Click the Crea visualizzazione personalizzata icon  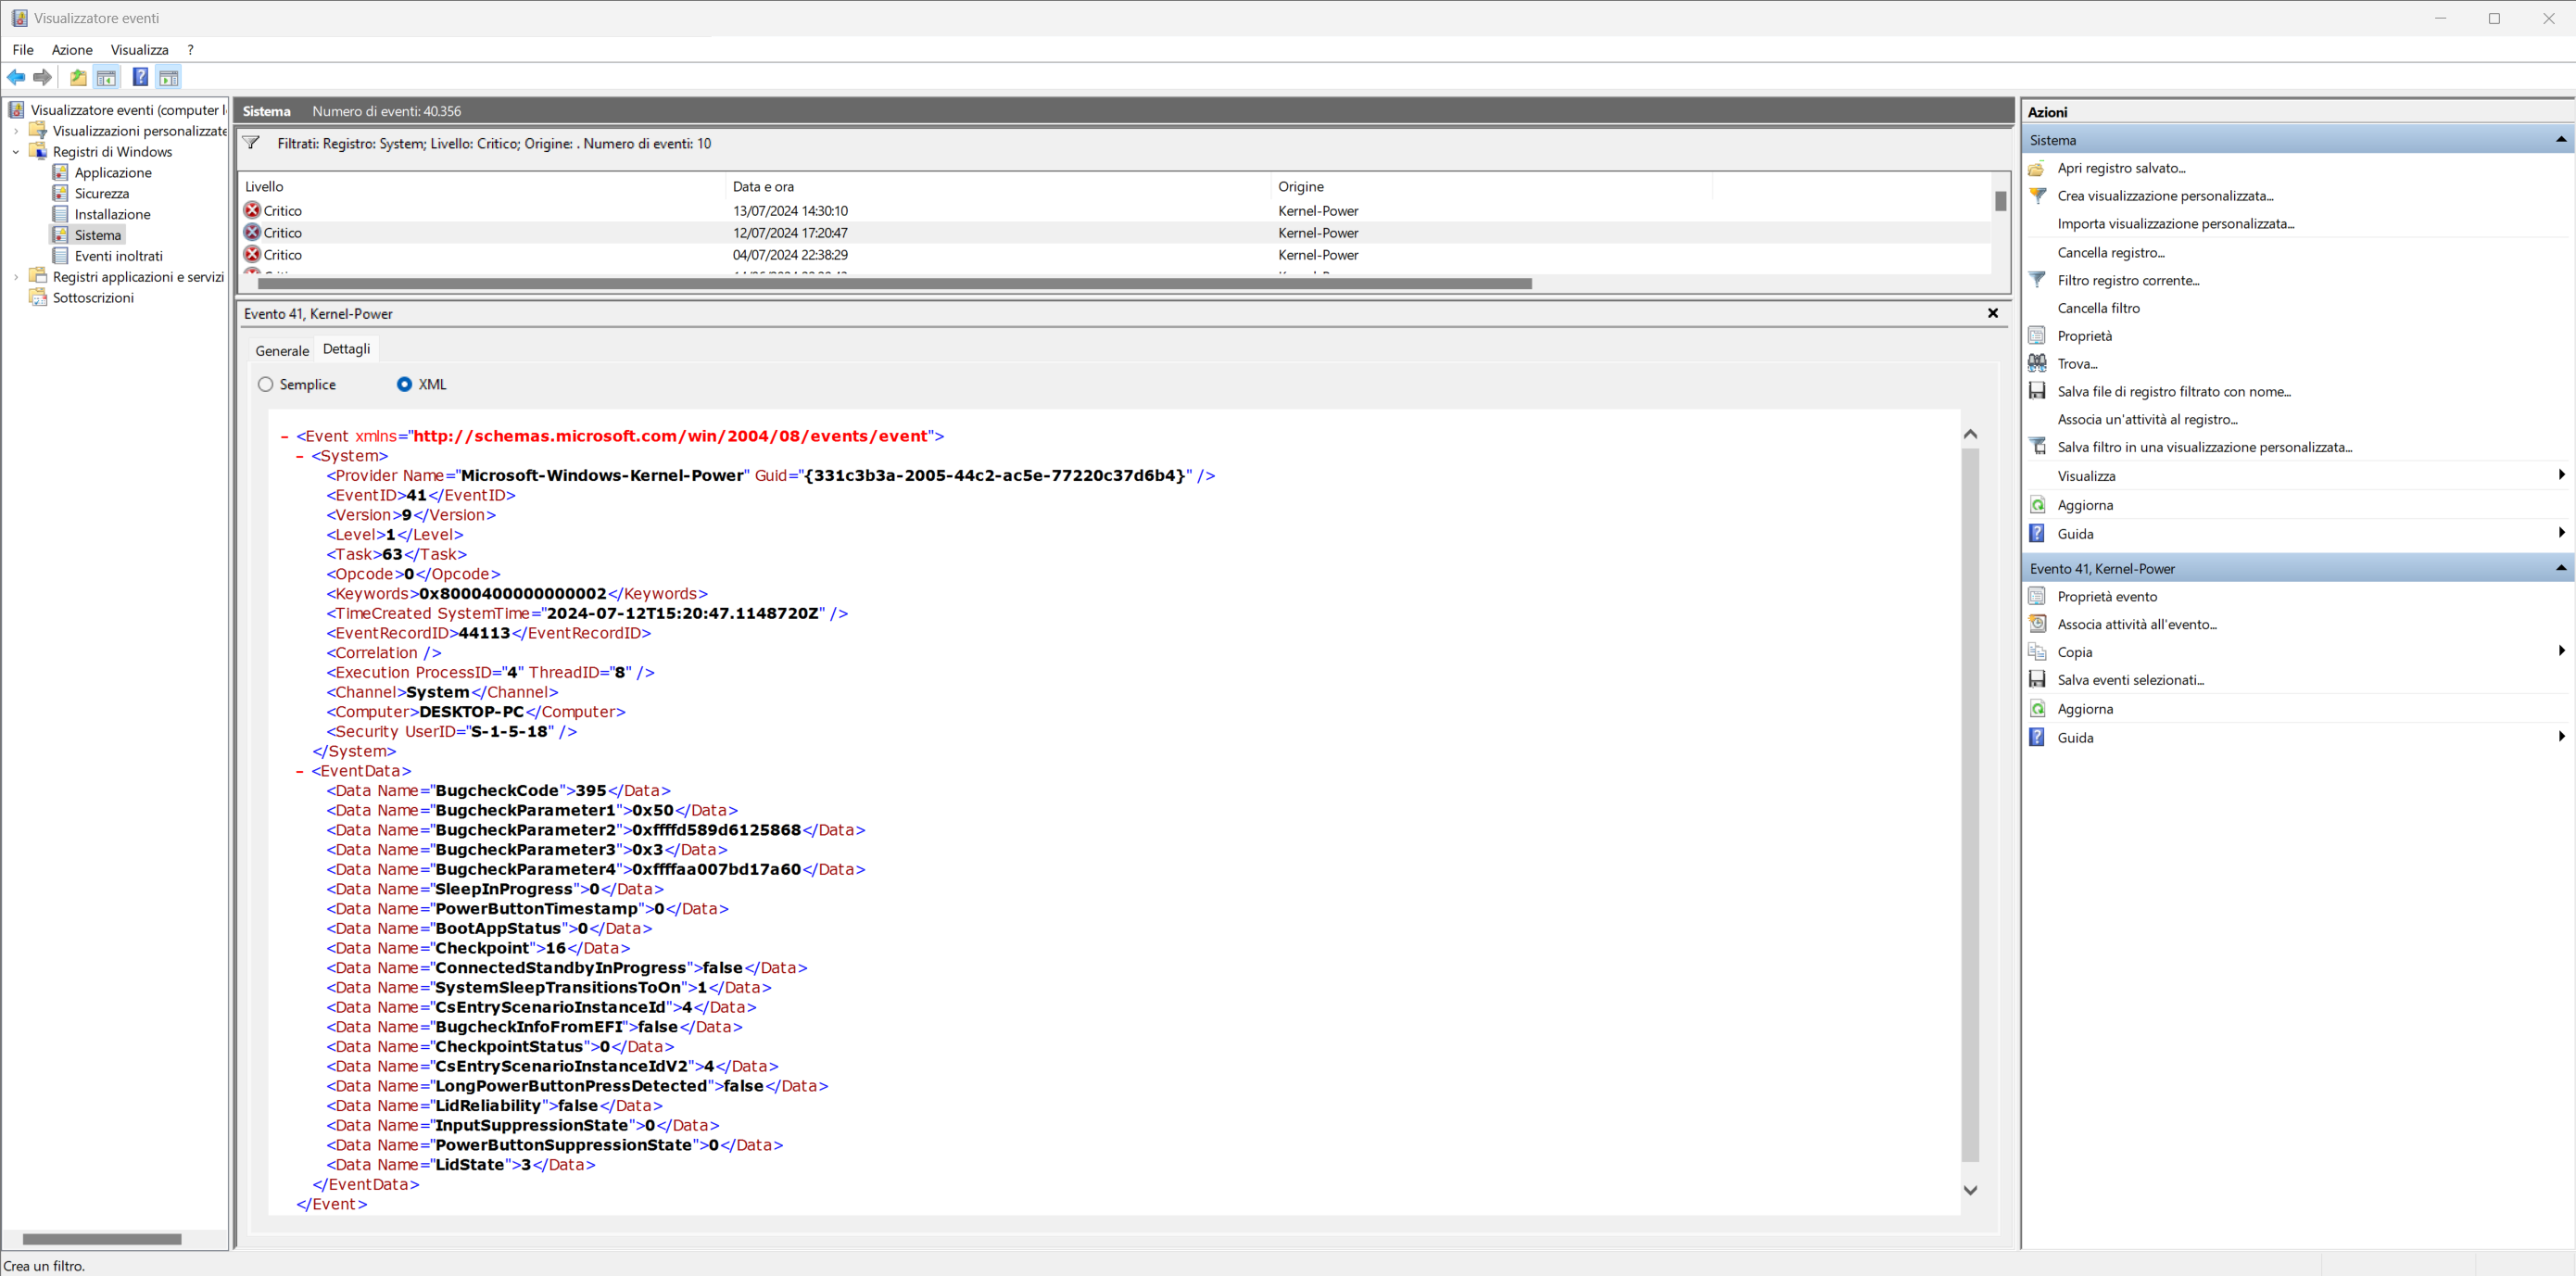(x=2036, y=196)
